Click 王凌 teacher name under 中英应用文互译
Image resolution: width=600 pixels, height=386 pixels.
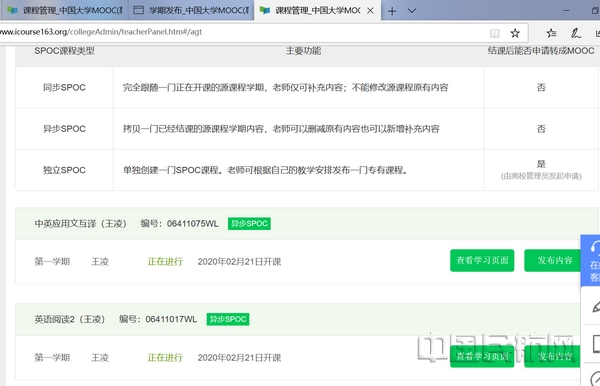100,262
